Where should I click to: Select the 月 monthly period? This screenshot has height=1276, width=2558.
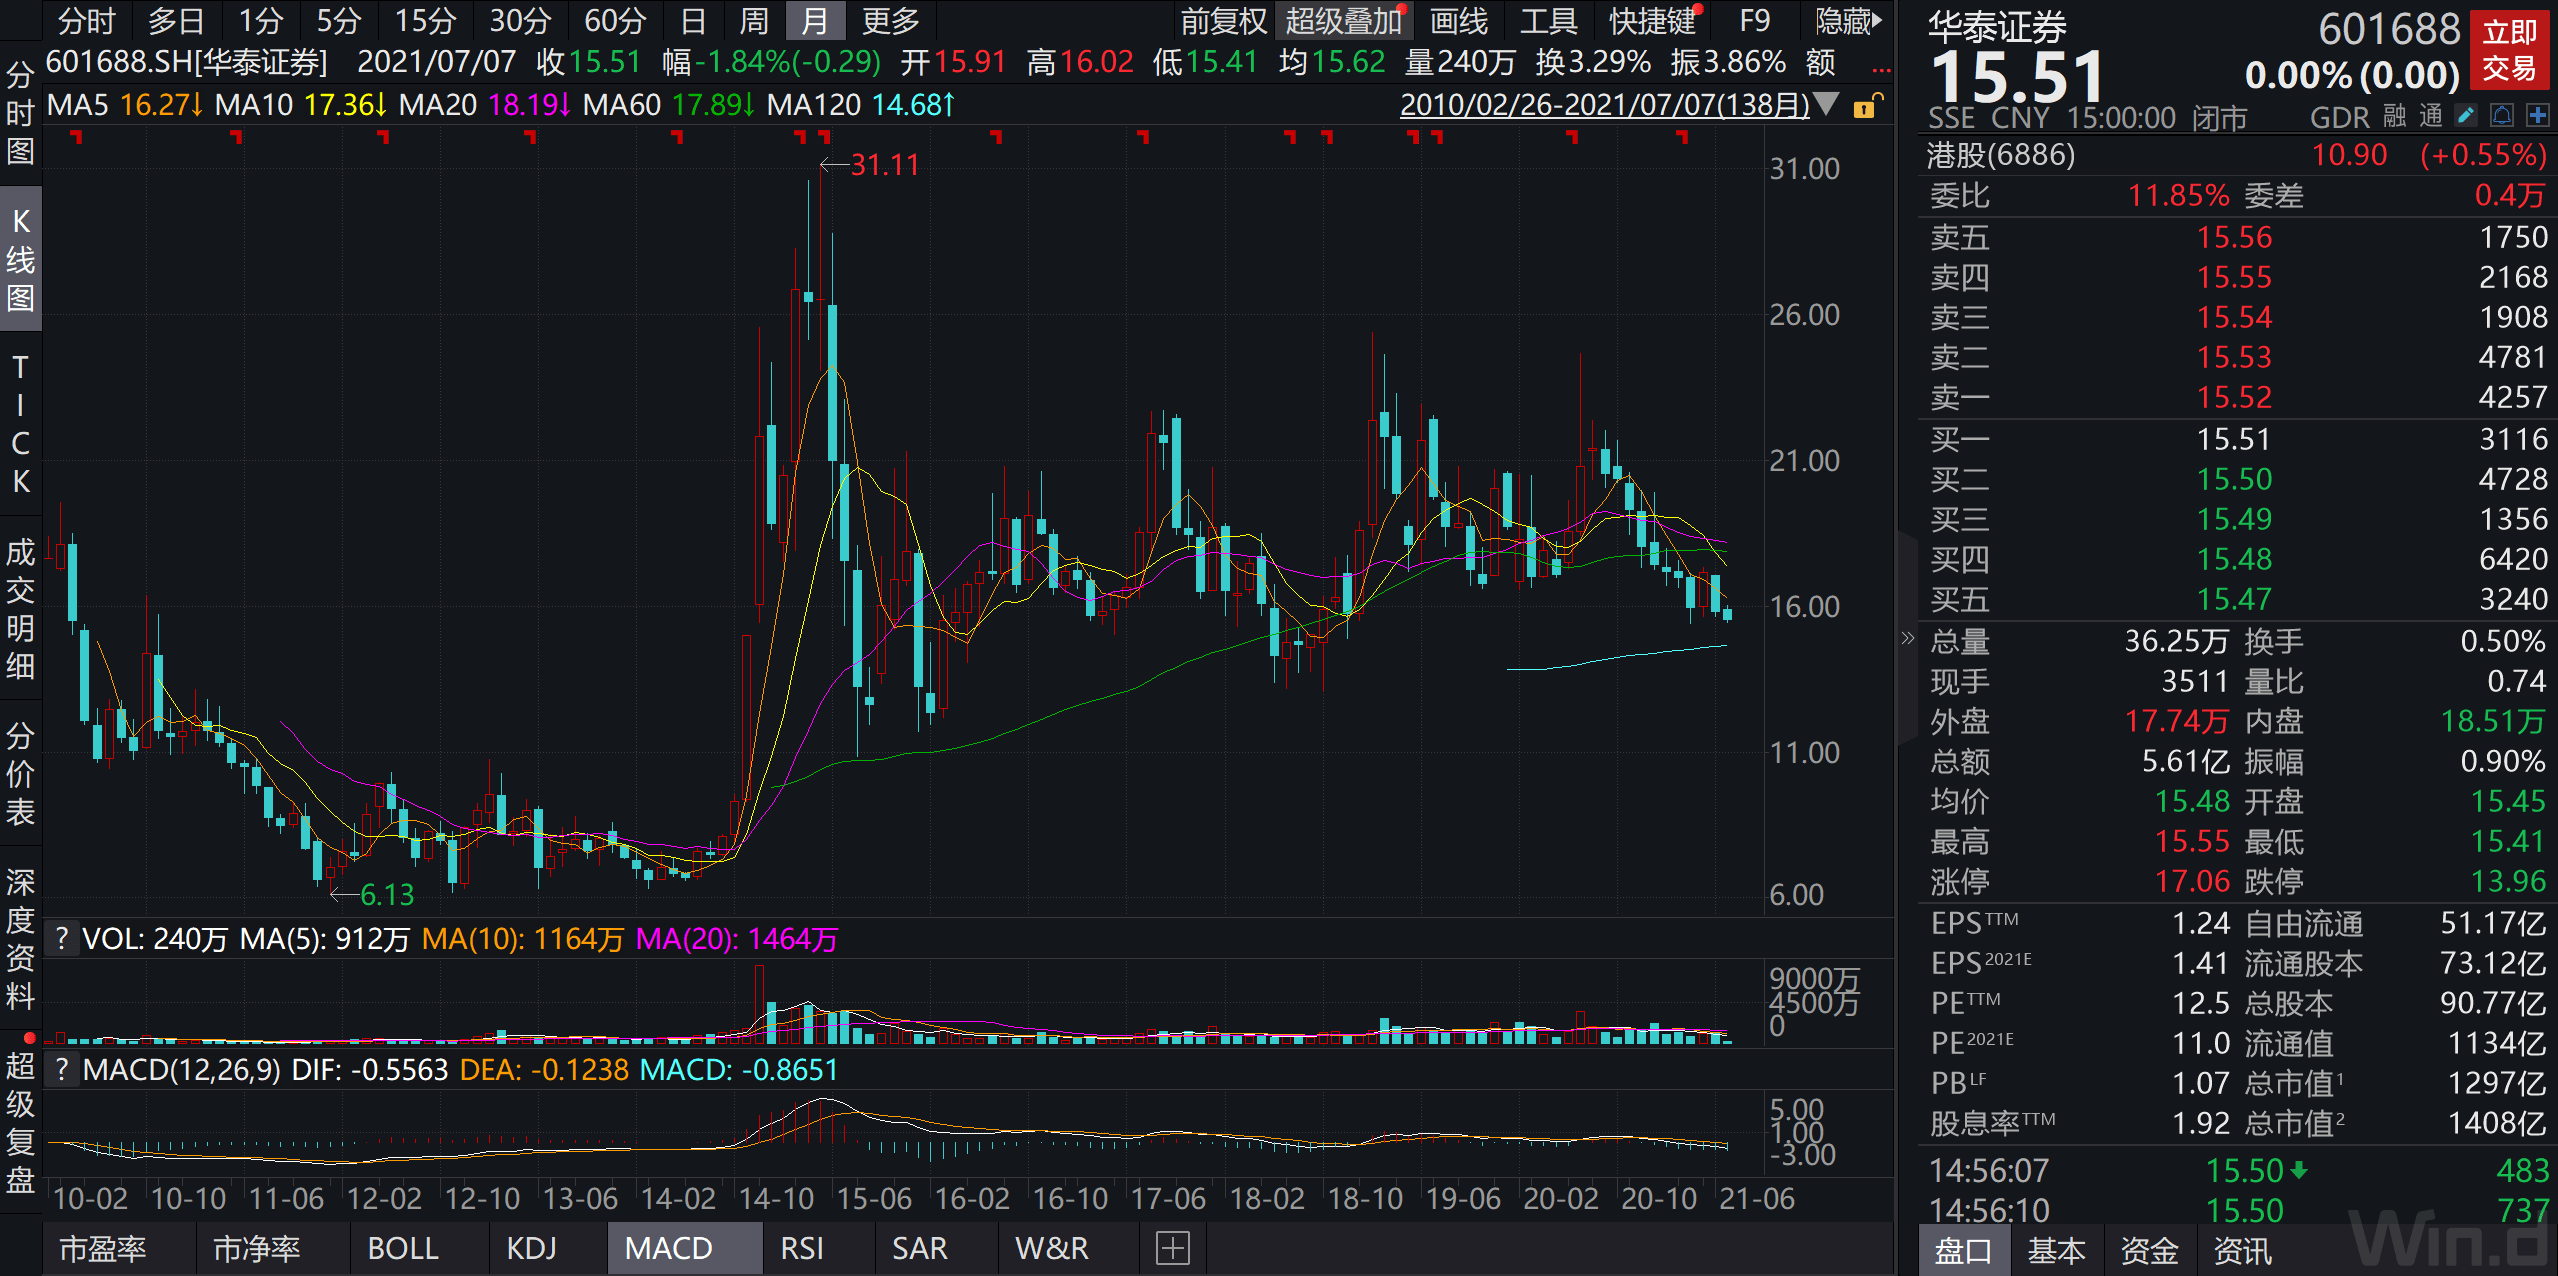(x=815, y=21)
